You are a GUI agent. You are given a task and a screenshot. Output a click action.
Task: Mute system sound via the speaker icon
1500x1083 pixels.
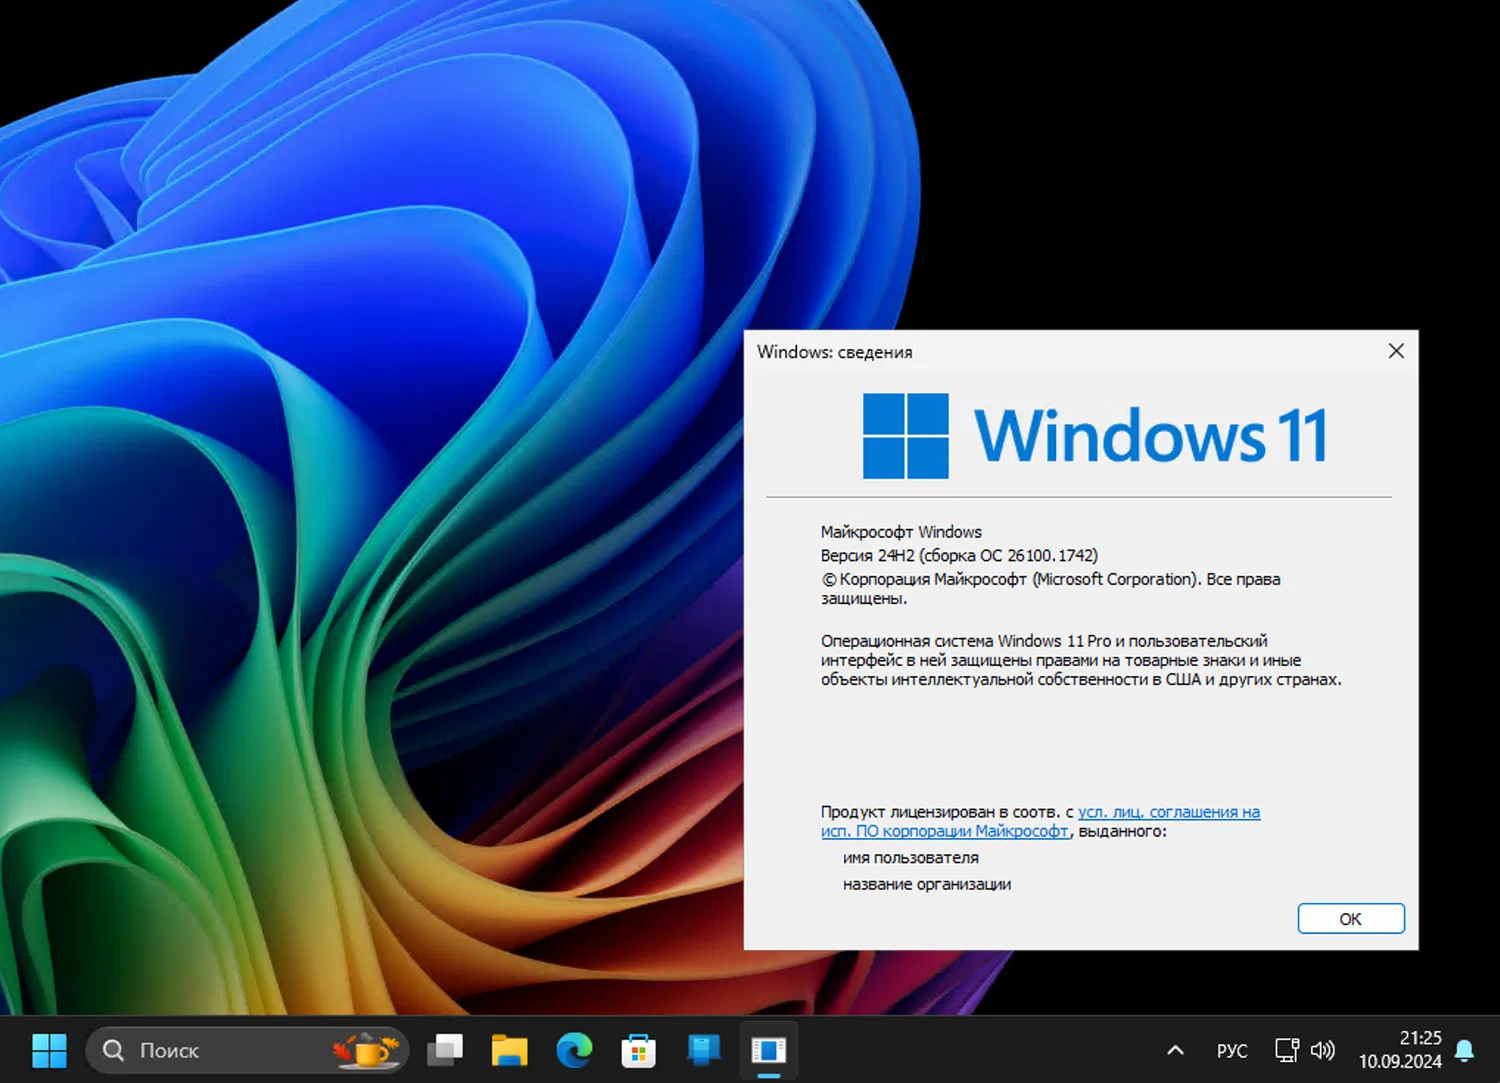pyautogui.click(x=1324, y=1050)
